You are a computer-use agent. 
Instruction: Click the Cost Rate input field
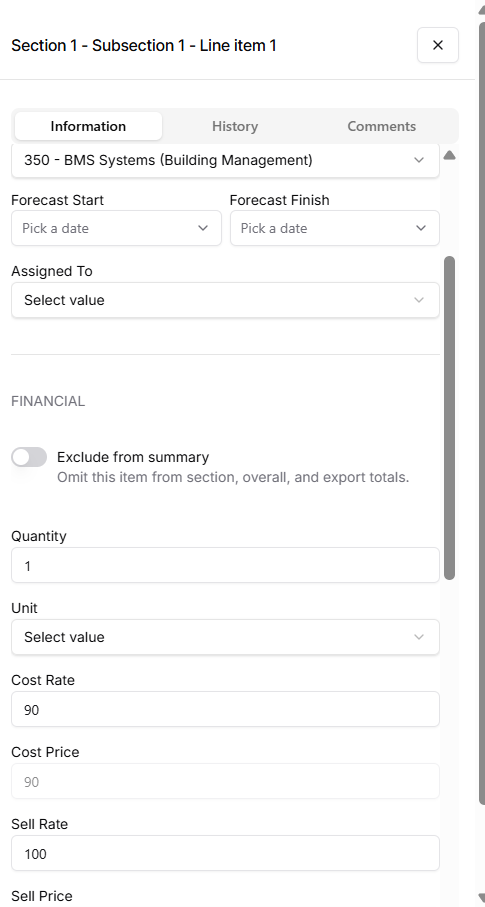[x=225, y=709]
